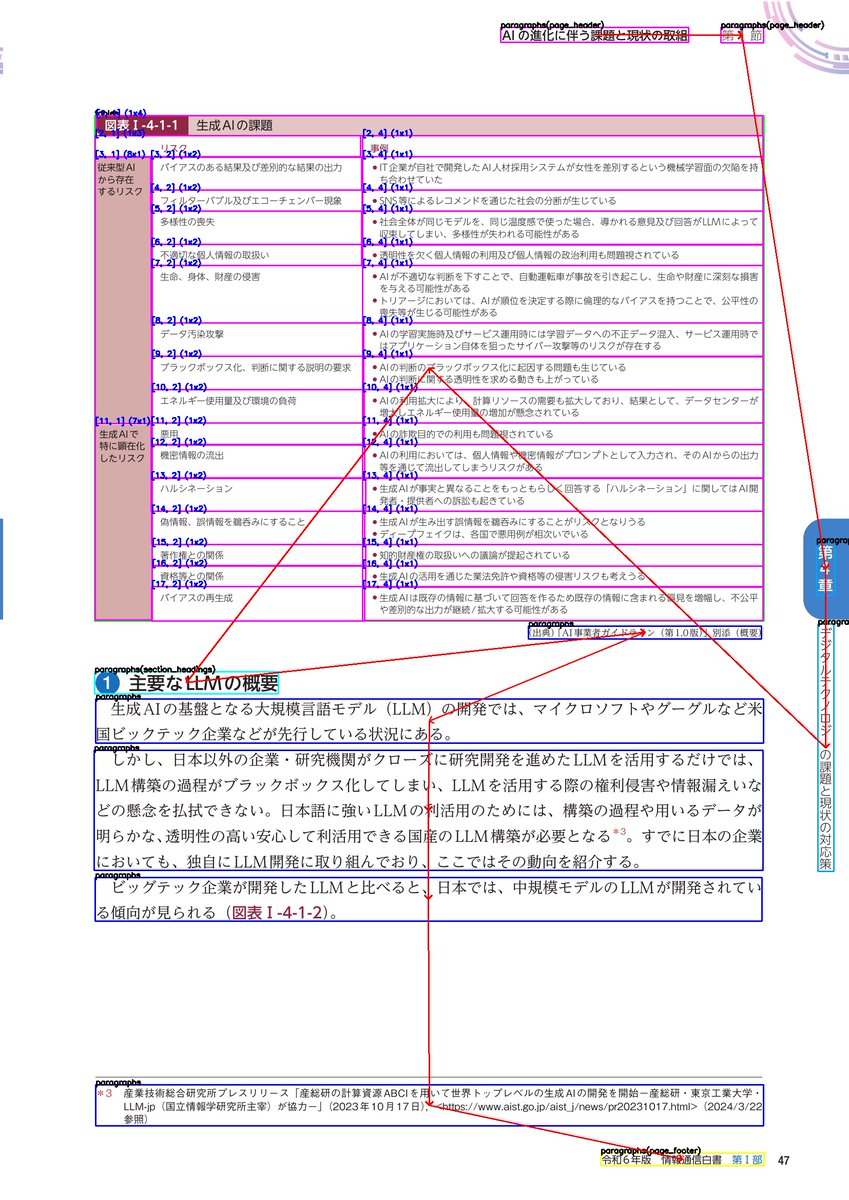
Task: Click the example about 業法免許や資格等の侵害リスク
Action: click(564, 576)
